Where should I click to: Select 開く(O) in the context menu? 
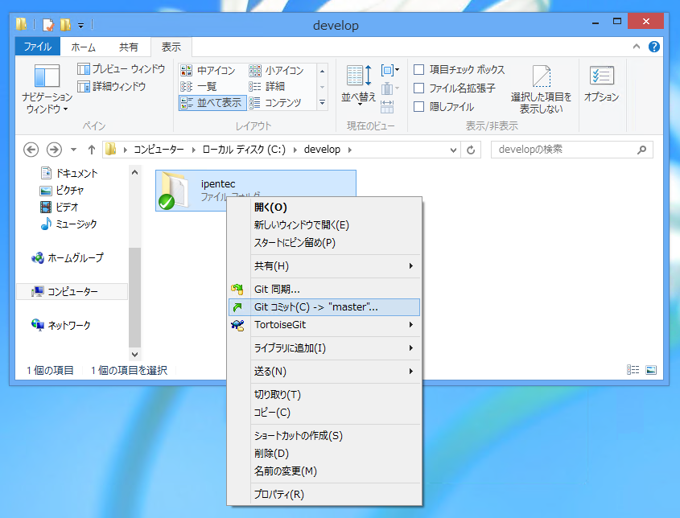[x=324, y=207]
